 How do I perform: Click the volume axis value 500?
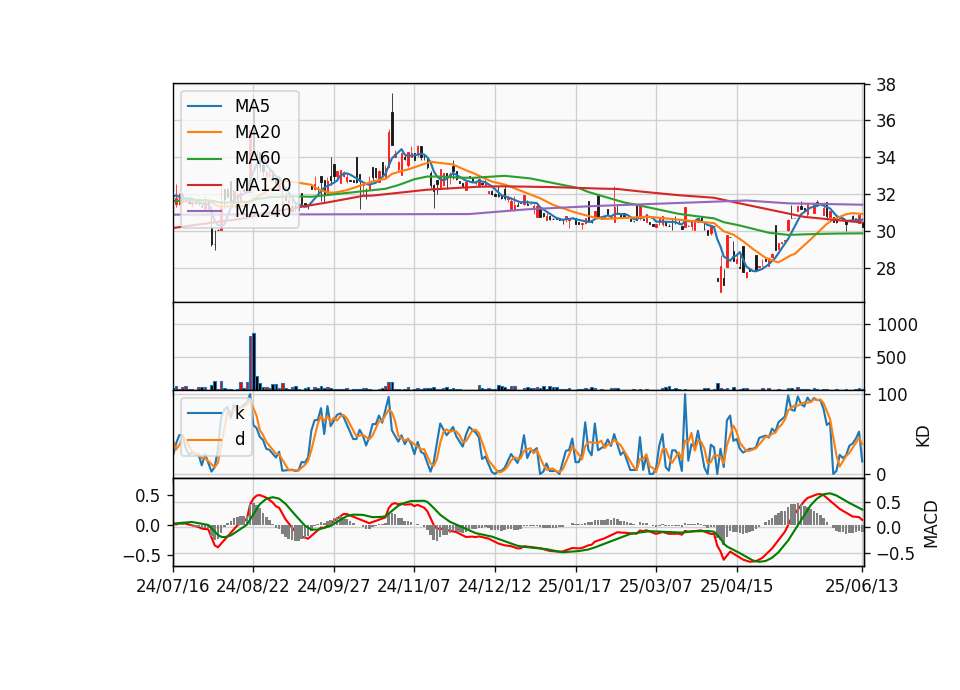(x=891, y=358)
